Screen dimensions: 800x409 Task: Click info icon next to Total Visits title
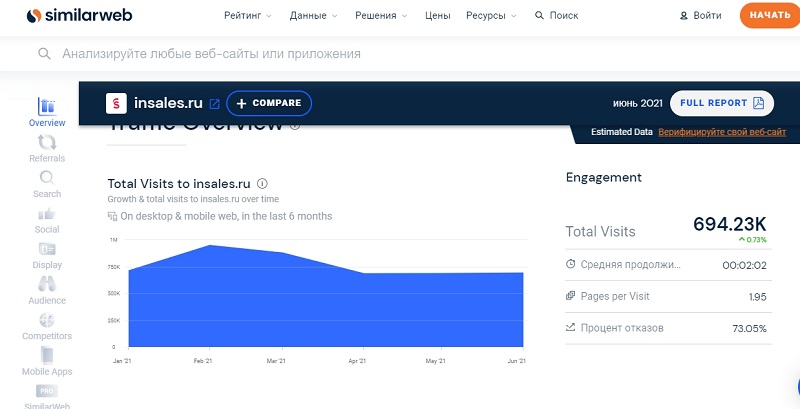pos(262,184)
